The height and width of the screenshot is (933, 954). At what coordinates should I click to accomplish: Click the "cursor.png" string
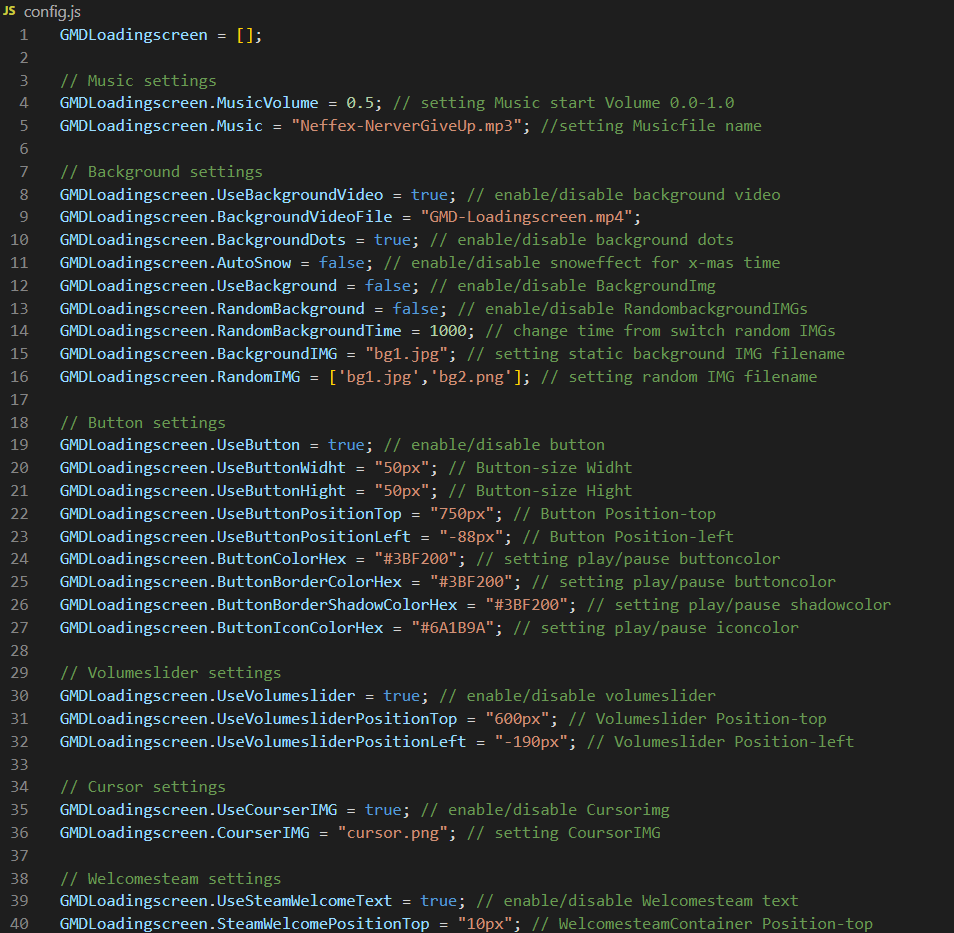(x=392, y=833)
